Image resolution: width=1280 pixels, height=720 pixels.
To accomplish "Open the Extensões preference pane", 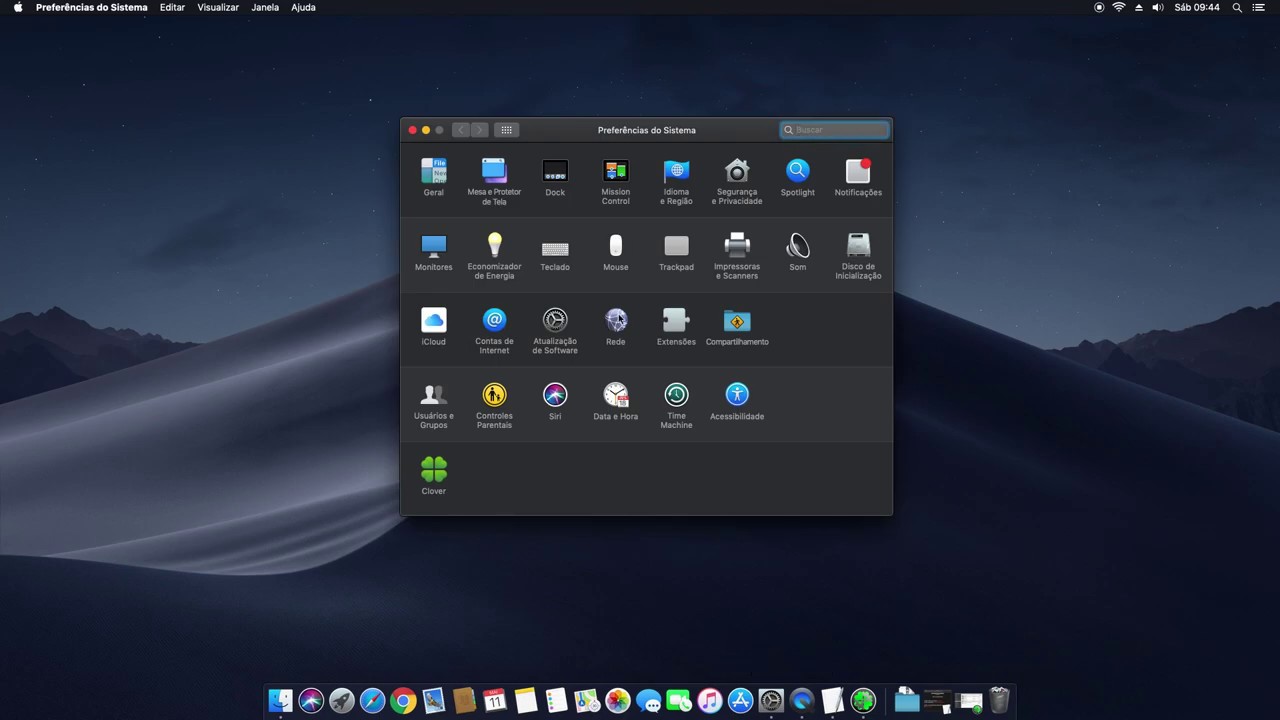I will [676, 327].
